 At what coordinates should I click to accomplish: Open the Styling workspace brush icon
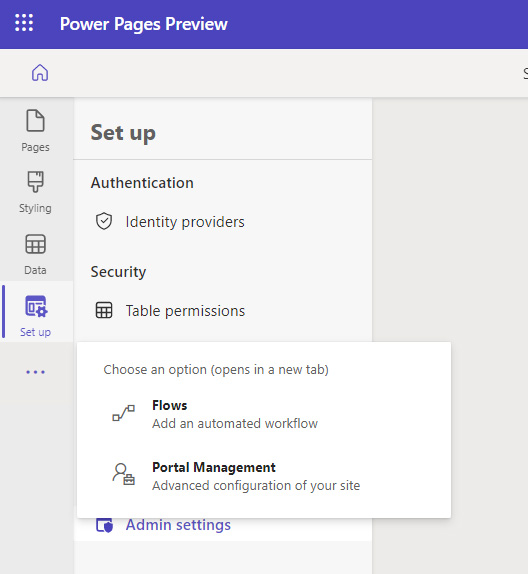pos(36,182)
